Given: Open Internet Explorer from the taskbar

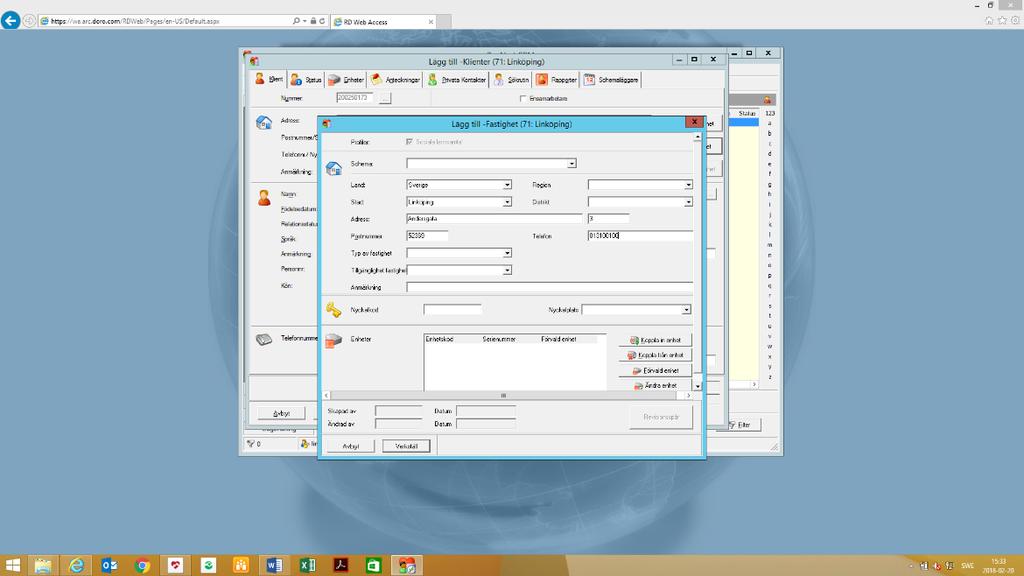Looking at the screenshot, I should pyautogui.click(x=76, y=566).
